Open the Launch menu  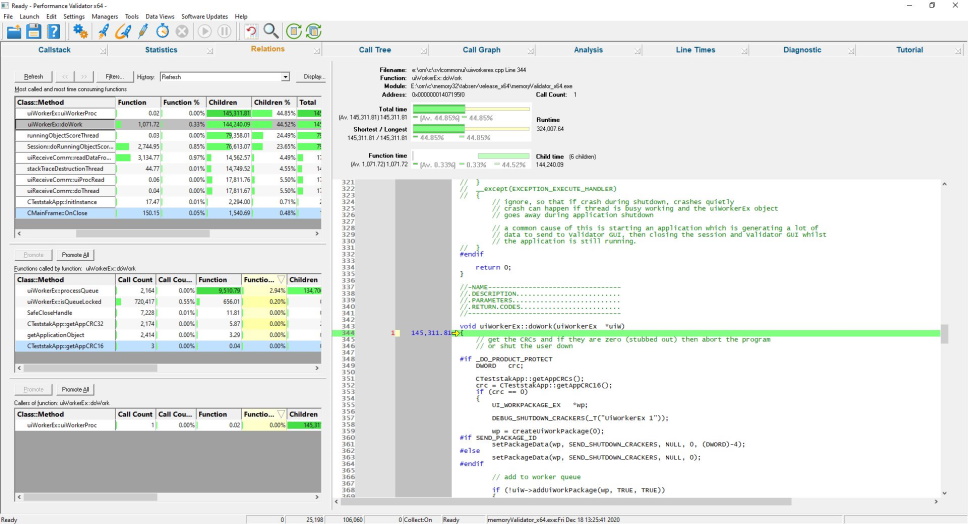29,17
